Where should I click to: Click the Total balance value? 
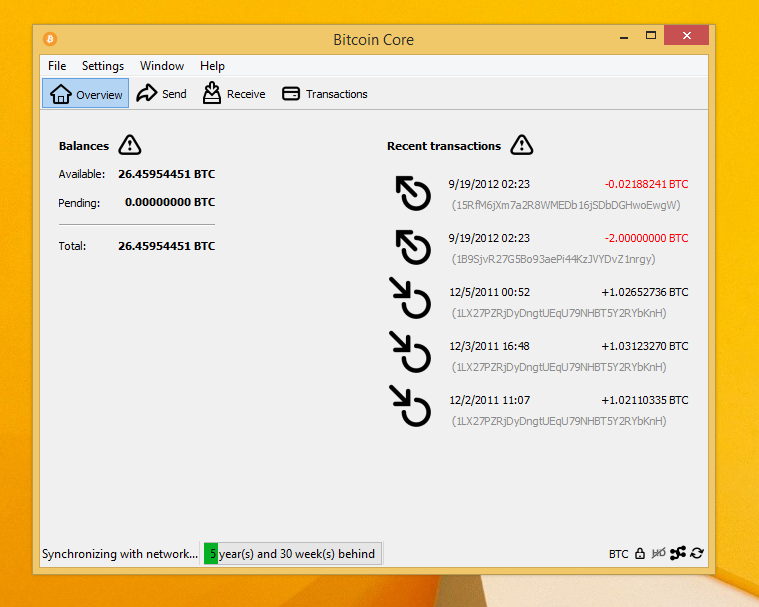click(x=167, y=246)
